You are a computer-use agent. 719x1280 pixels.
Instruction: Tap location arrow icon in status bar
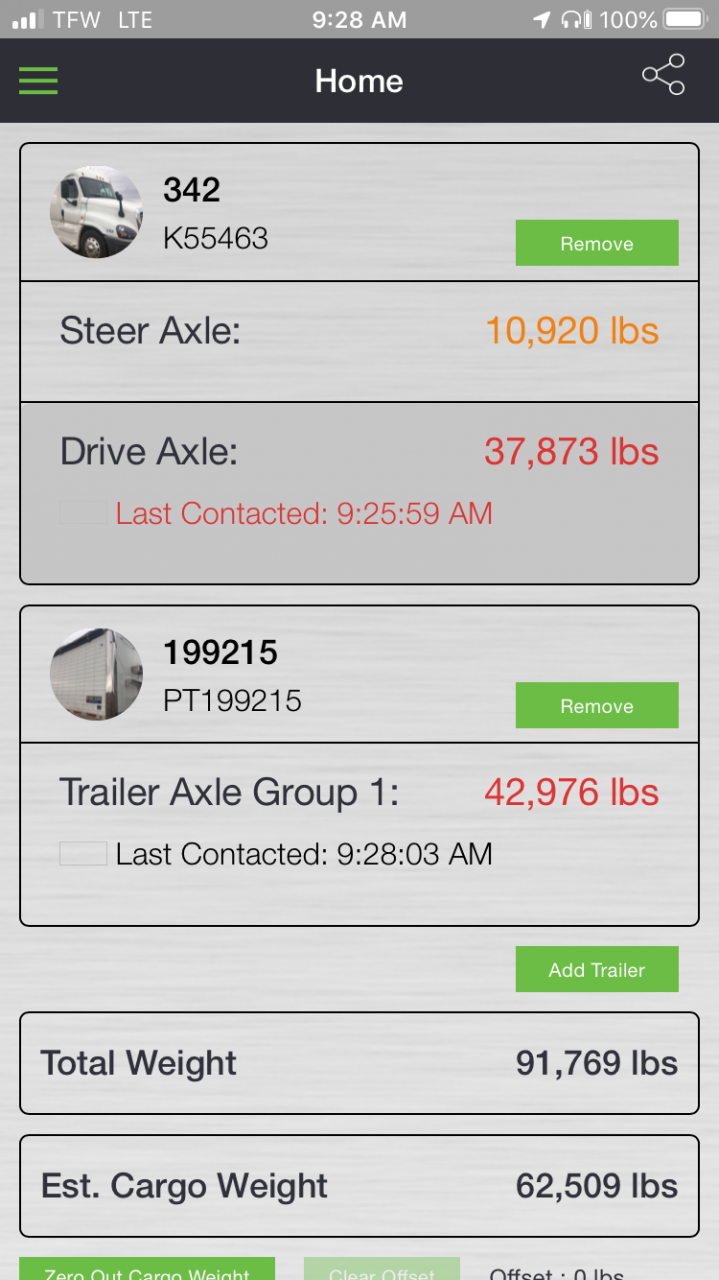541,19
